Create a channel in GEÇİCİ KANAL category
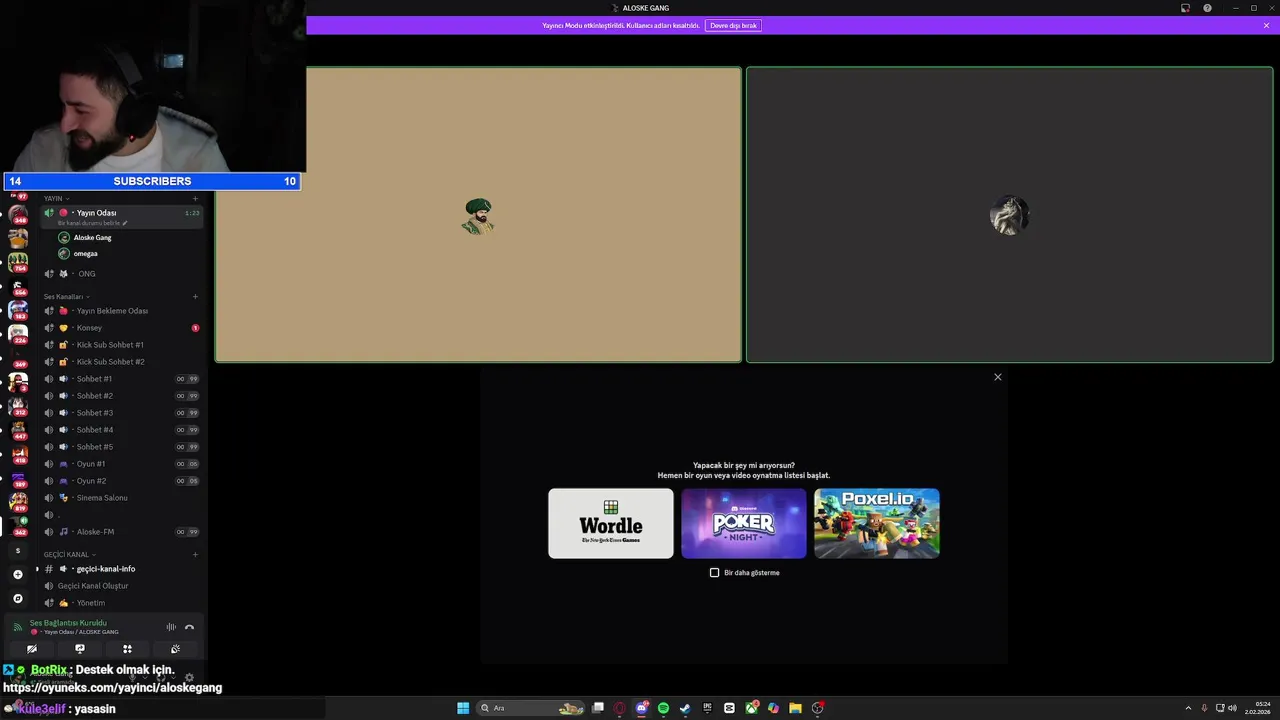1280x720 pixels. (x=195, y=554)
